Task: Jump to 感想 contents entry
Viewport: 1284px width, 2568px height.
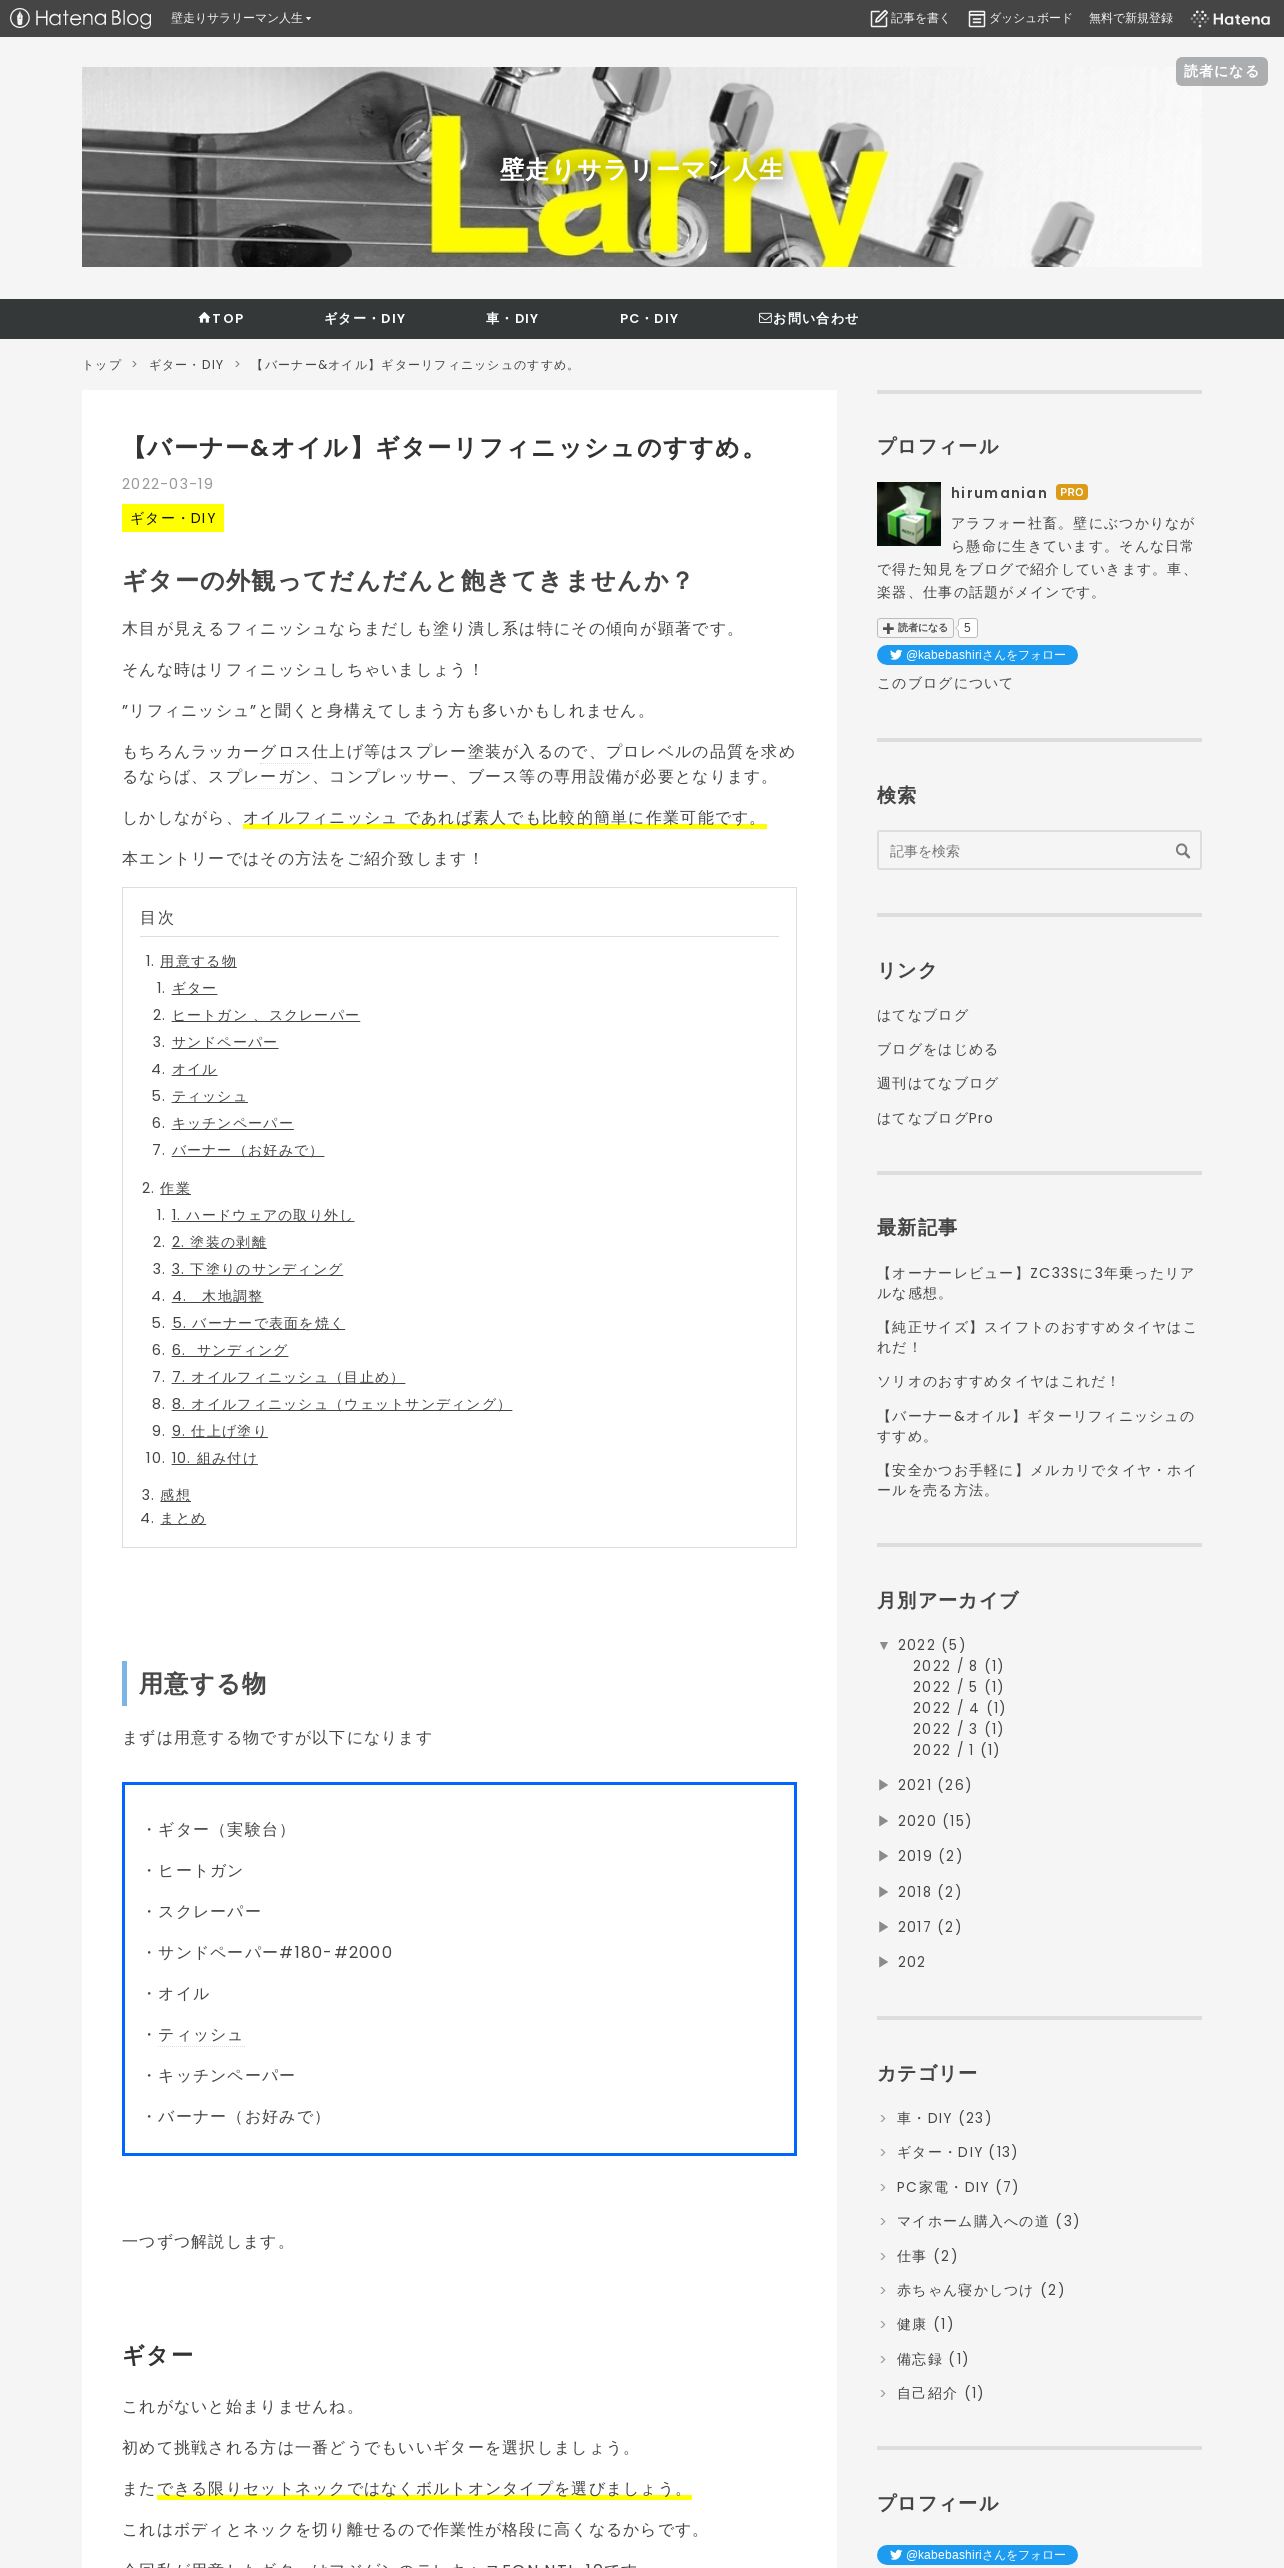Action: coord(175,1495)
